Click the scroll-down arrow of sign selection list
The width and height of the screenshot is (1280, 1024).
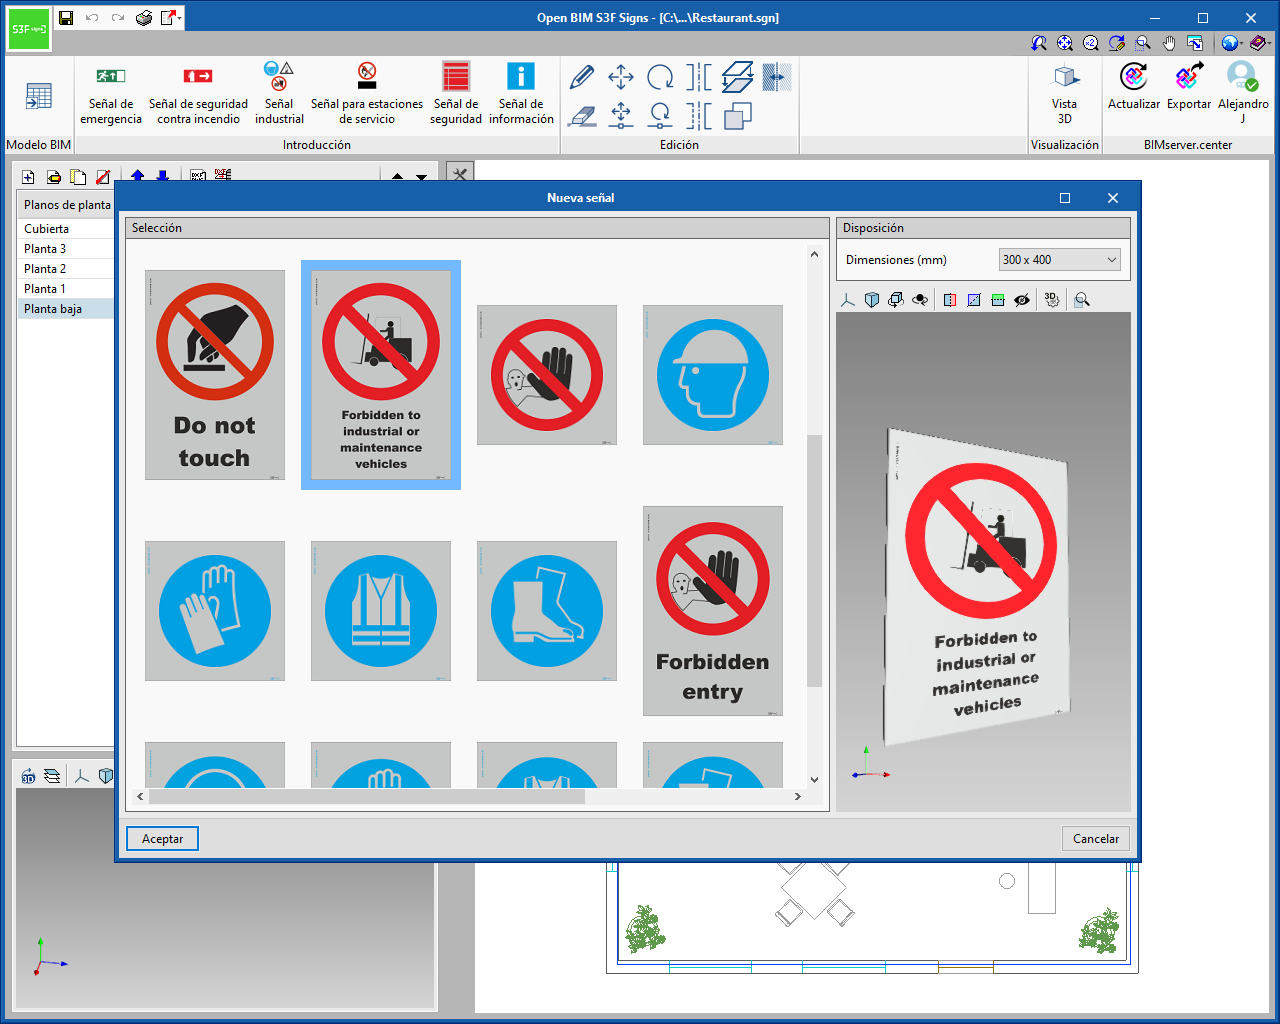(x=814, y=780)
